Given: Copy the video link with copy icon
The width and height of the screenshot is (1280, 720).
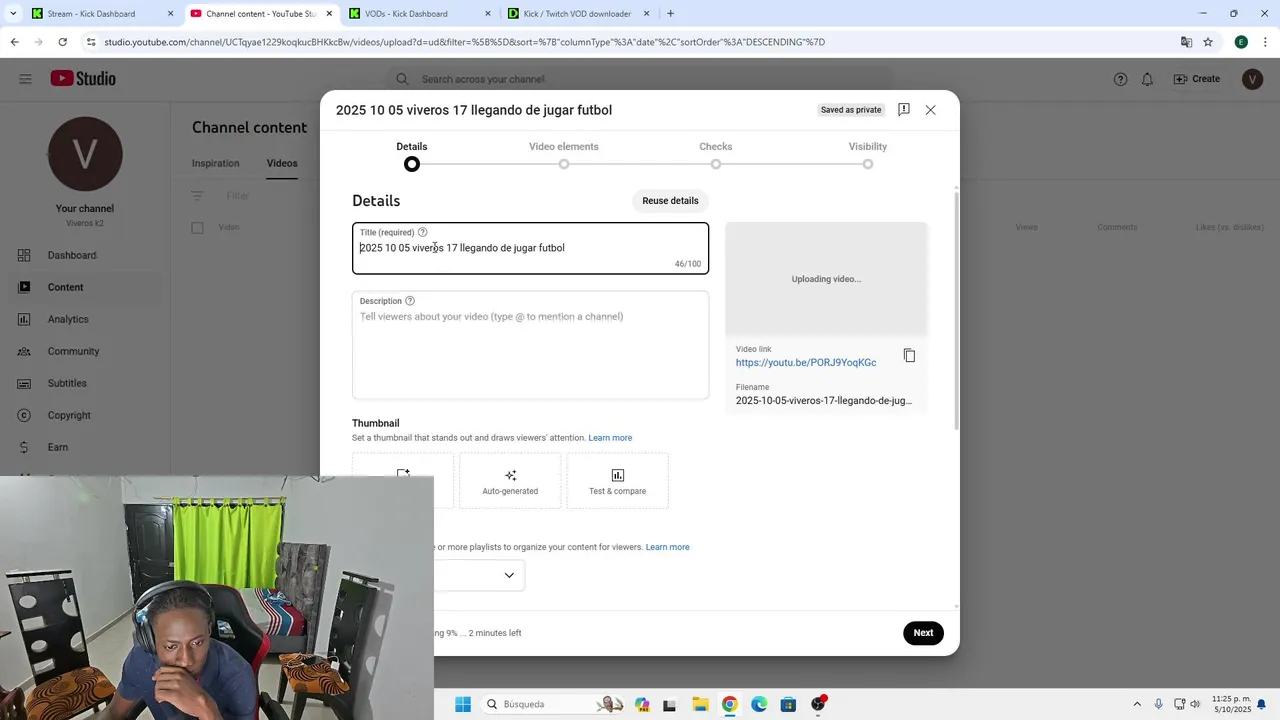Looking at the screenshot, I should pos(909,356).
